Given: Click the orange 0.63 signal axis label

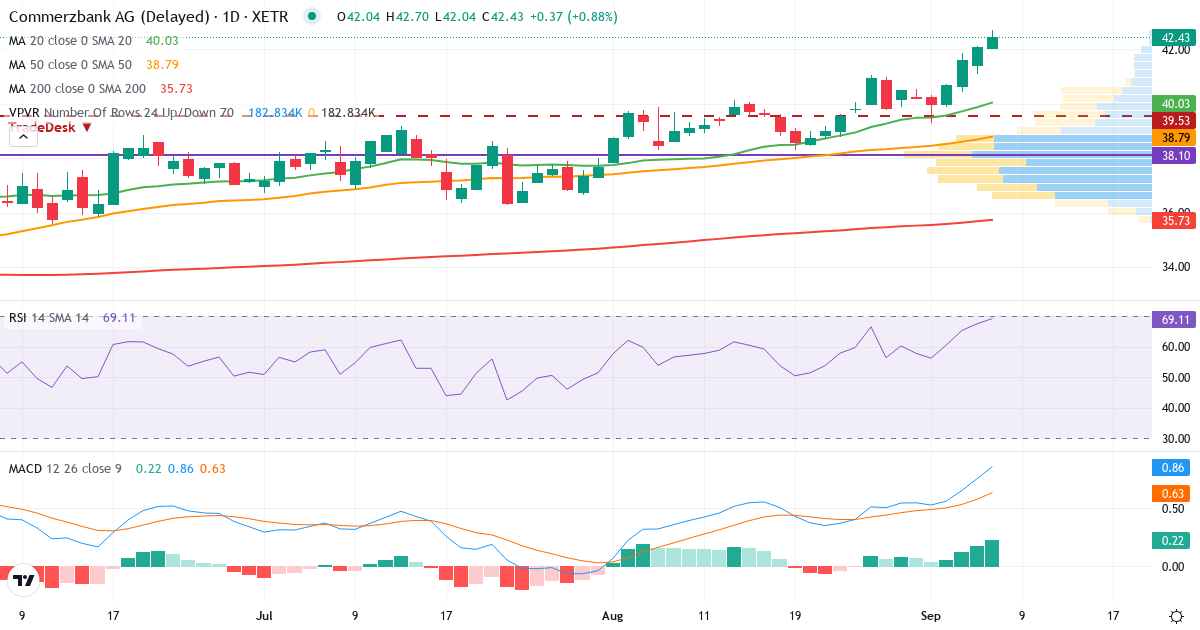Looking at the screenshot, I should point(1173,493).
